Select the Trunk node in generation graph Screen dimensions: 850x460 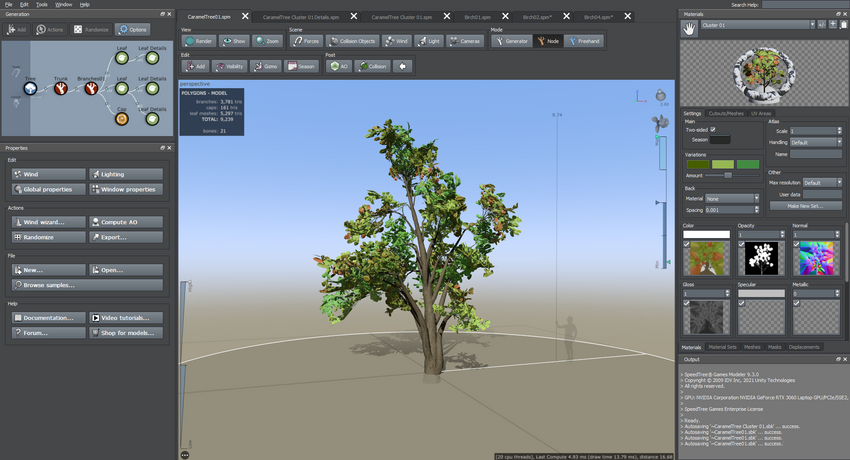click(x=61, y=89)
